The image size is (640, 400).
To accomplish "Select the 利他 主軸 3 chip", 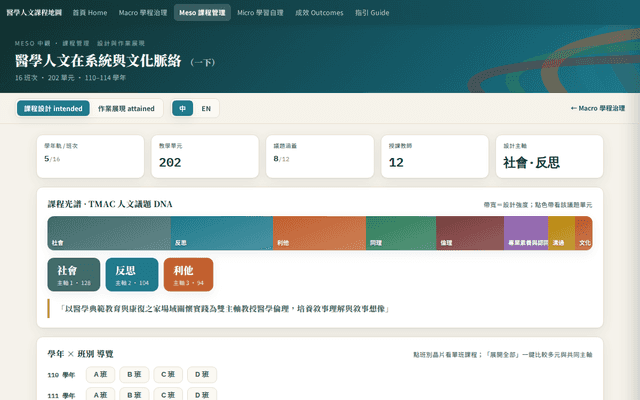I will tap(189, 275).
